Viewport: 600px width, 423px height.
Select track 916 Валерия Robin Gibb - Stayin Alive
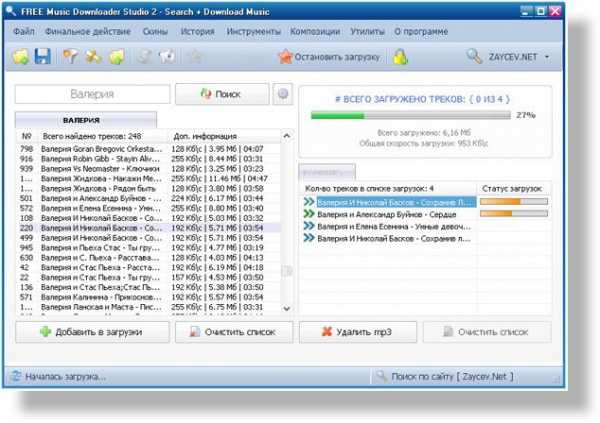(148, 158)
